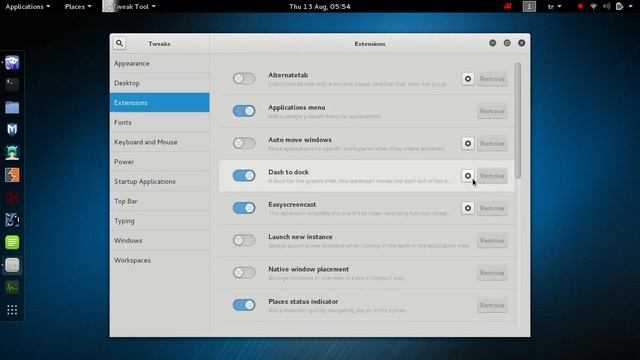The width and height of the screenshot is (640, 360).
Task: Select the Workspaces category
Action: (x=160, y=260)
